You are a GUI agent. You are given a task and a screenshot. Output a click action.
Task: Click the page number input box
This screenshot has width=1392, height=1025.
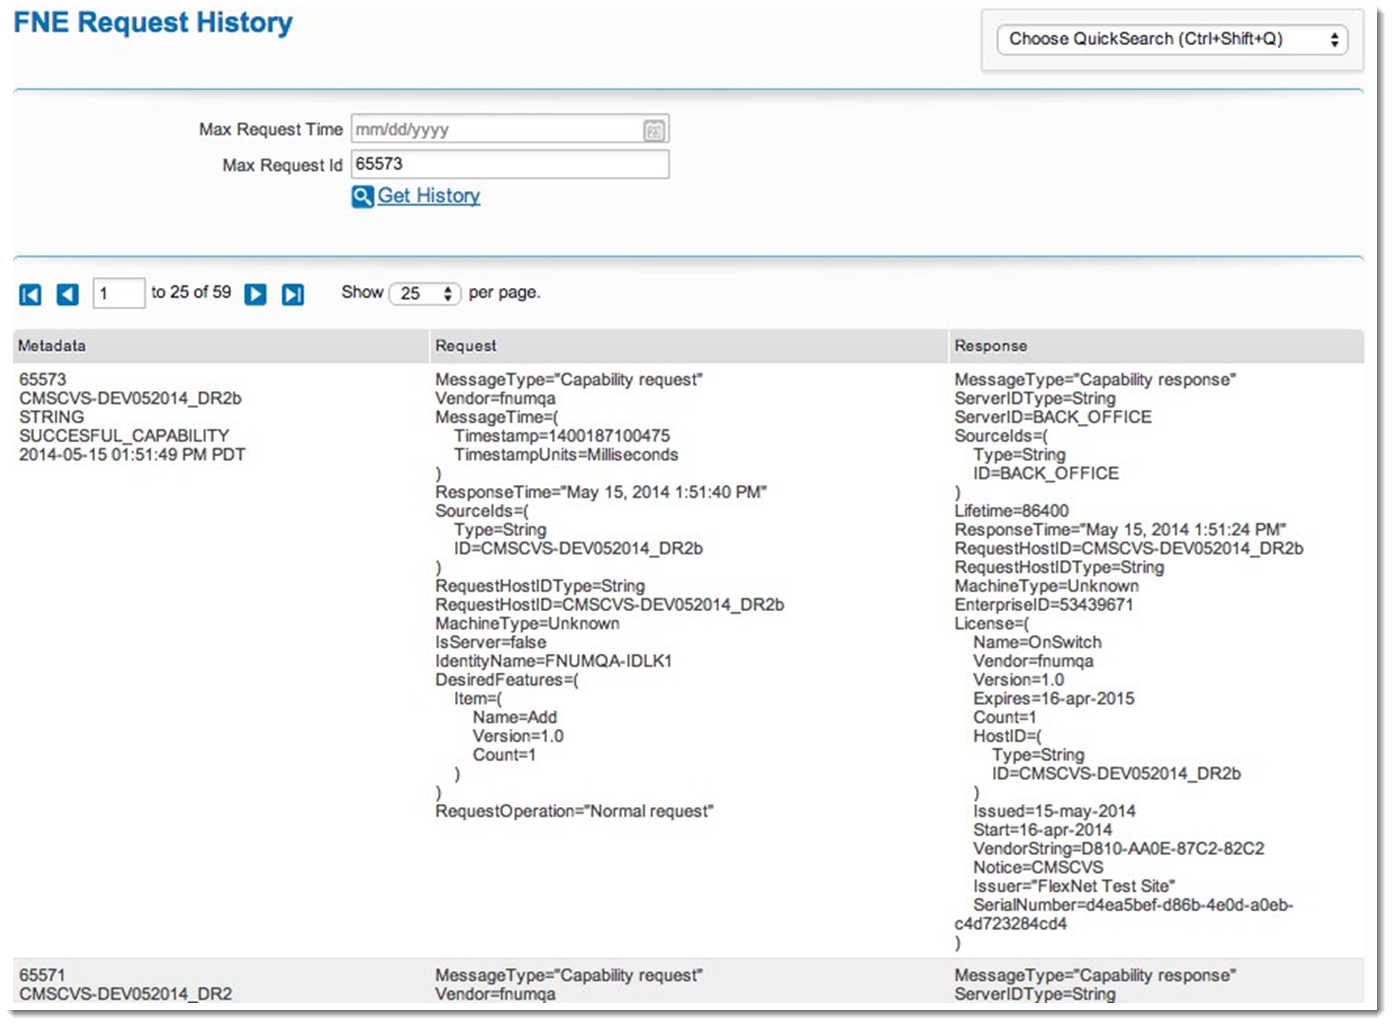pyautogui.click(x=118, y=293)
